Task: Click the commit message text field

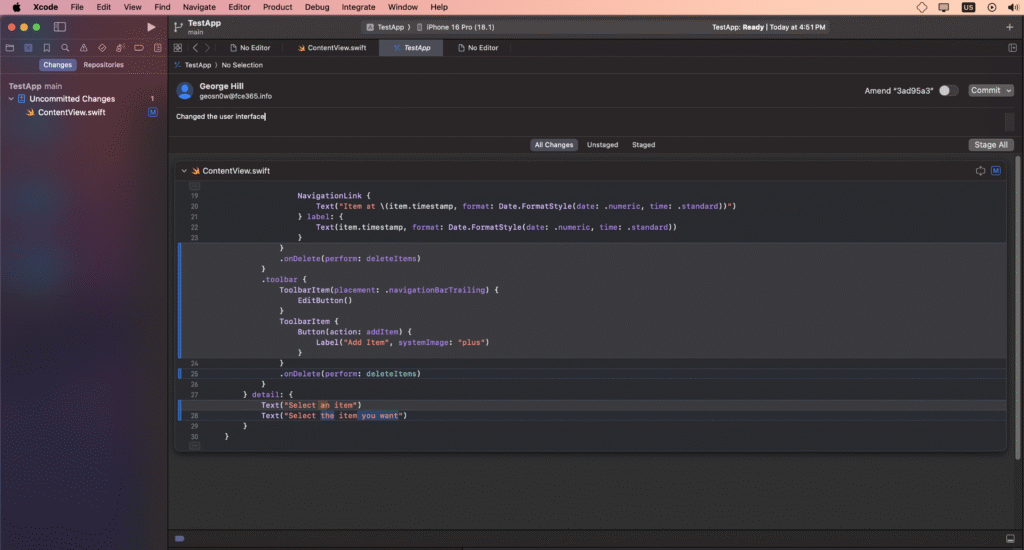Action: [588, 121]
